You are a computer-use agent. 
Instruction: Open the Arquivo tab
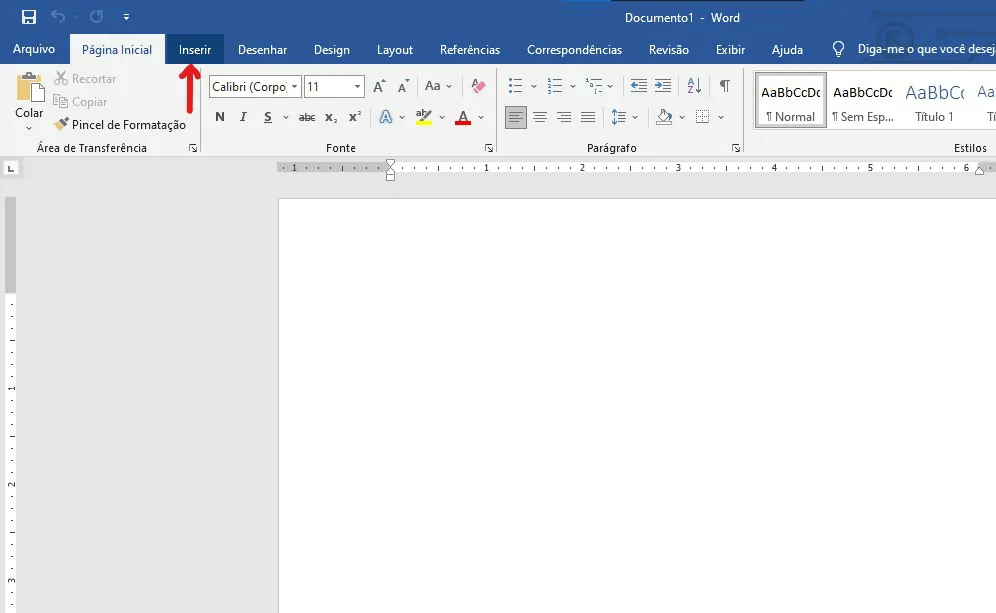tap(34, 49)
